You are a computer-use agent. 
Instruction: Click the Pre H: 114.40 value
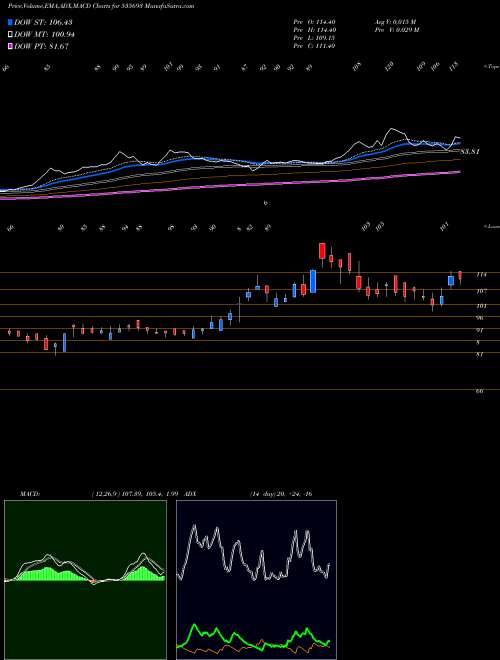[x=314, y=30]
